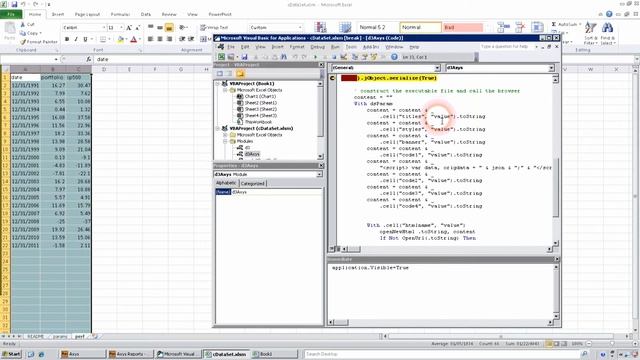Click the Align Text Left icon
The image size is (640, 360).
coord(151,39)
